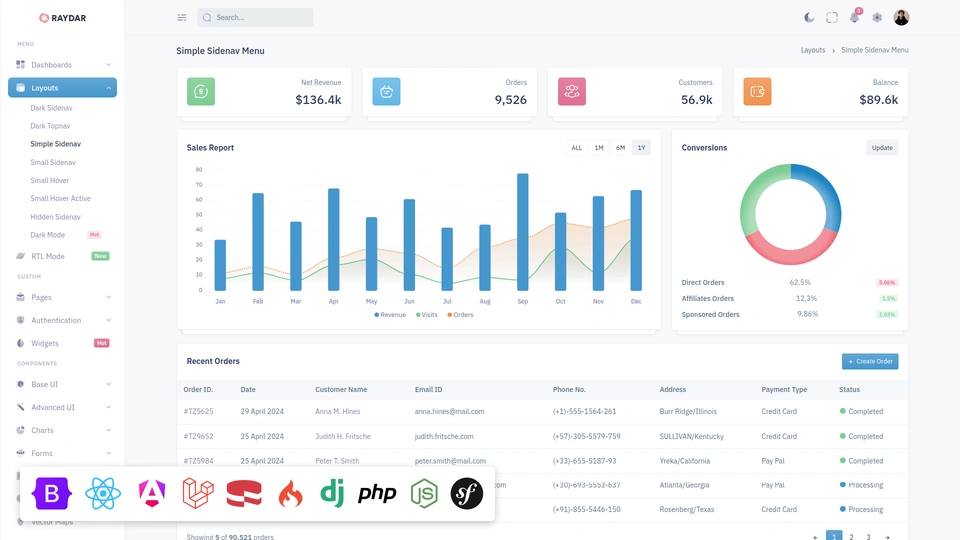Viewport: 960px width, 540px height.
Task: Select the 6M sales report tab
Action: (x=620, y=148)
